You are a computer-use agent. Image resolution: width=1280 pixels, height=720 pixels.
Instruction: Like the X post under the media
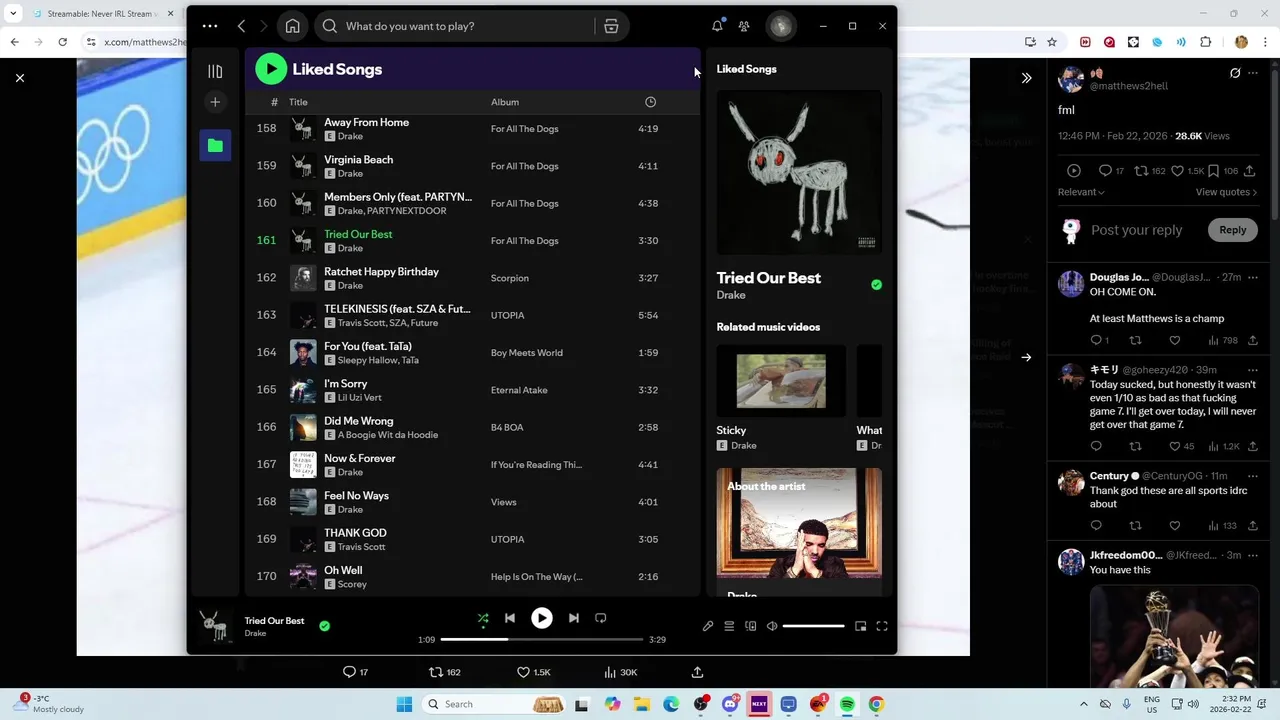tap(523, 672)
